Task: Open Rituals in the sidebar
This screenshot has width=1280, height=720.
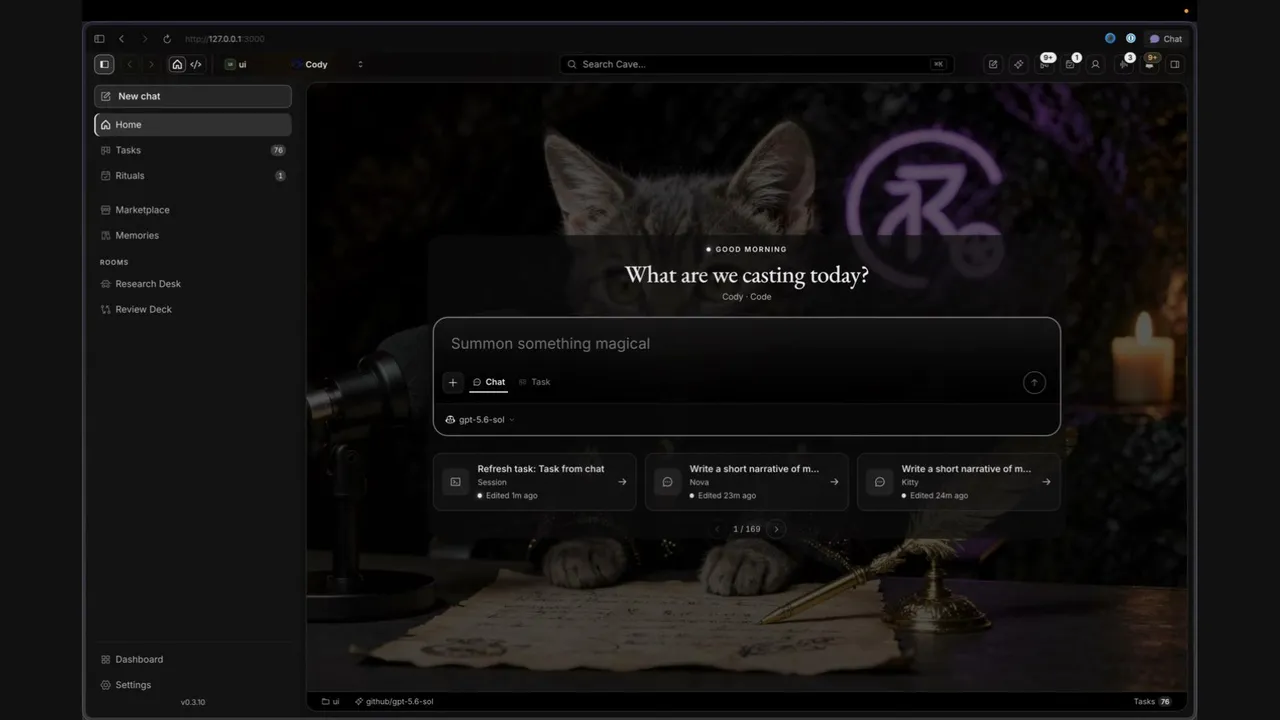Action: pos(193,176)
